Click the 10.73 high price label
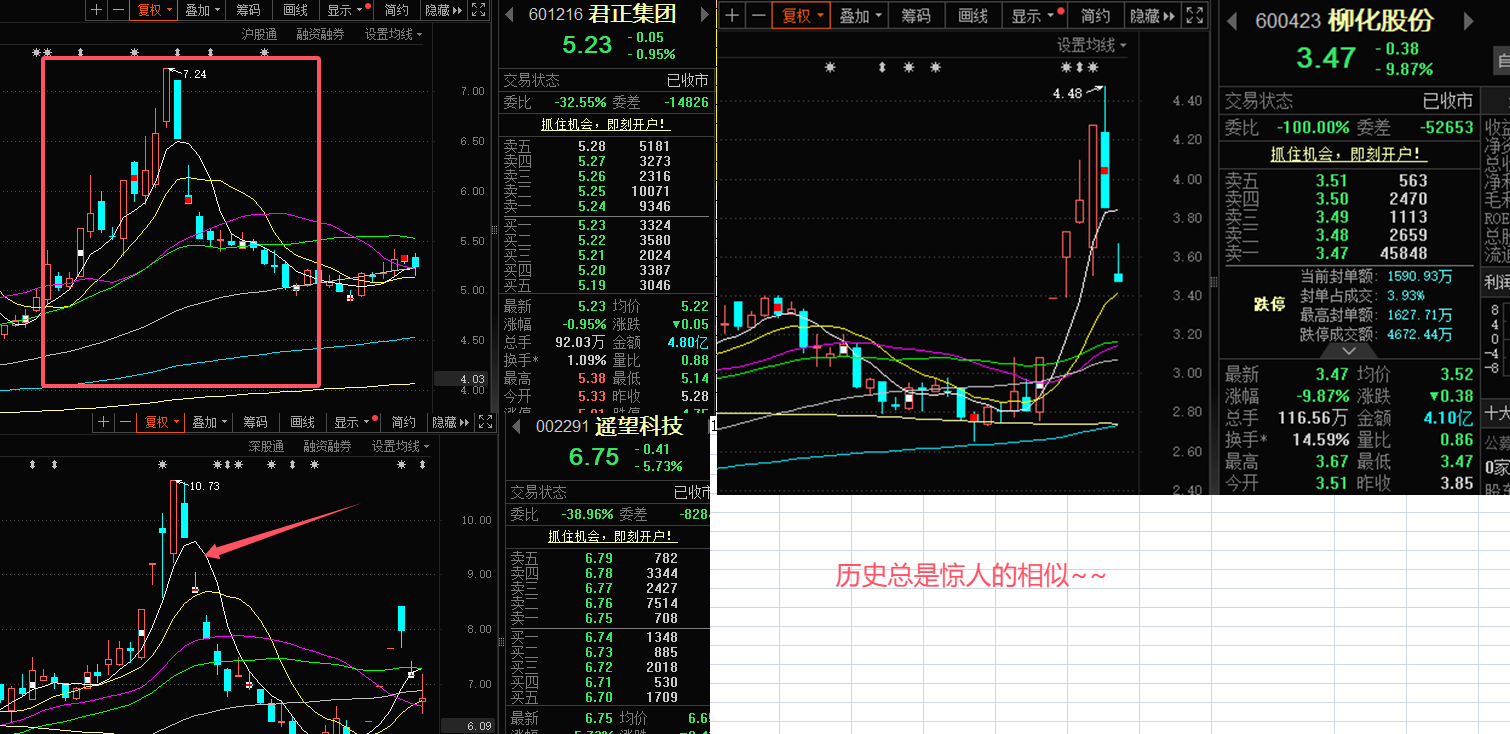Image resolution: width=1510 pixels, height=734 pixels. coord(204,486)
